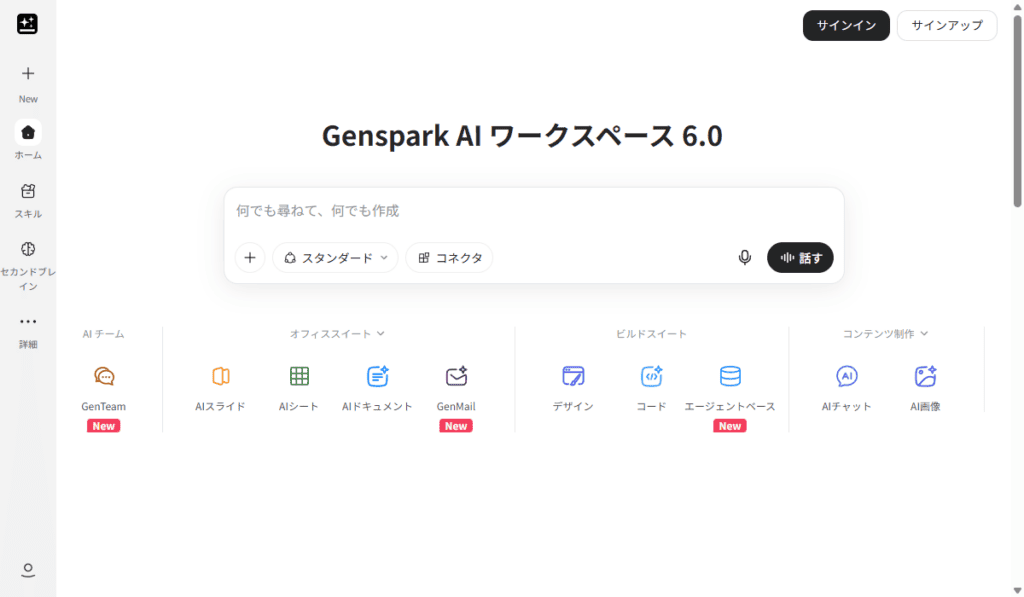Screen dimensions: 1024x597
Task: Expand the コンテンツ制作 category chevron
Action: point(924,334)
